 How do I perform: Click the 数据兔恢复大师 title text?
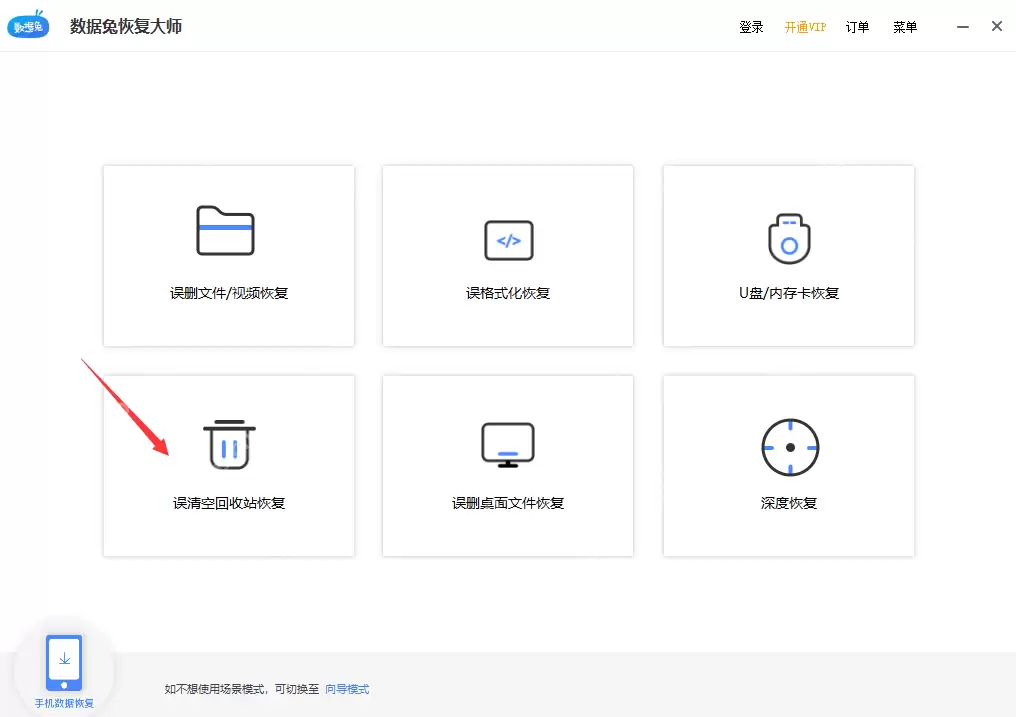coord(126,27)
